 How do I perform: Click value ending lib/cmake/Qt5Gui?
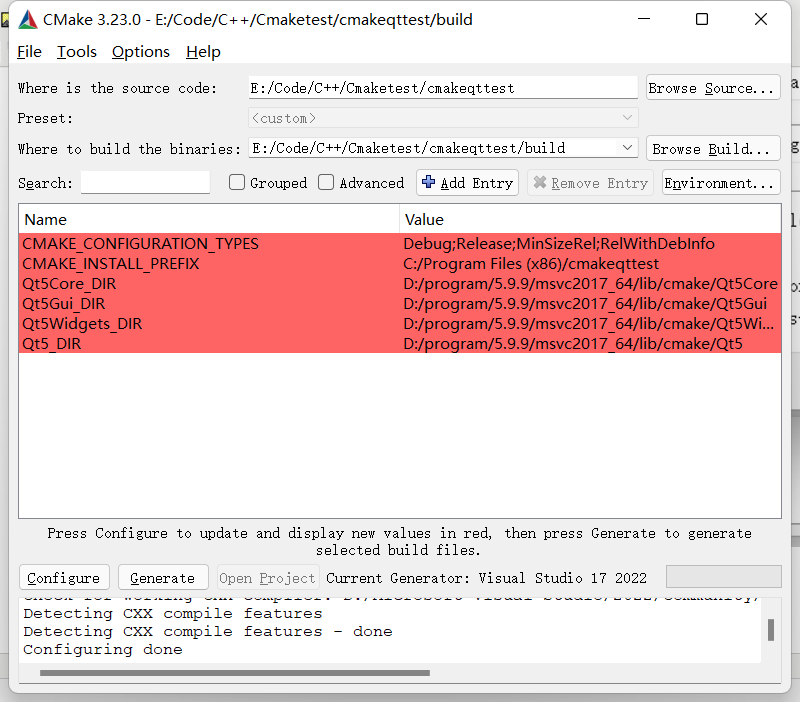click(x=585, y=304)
